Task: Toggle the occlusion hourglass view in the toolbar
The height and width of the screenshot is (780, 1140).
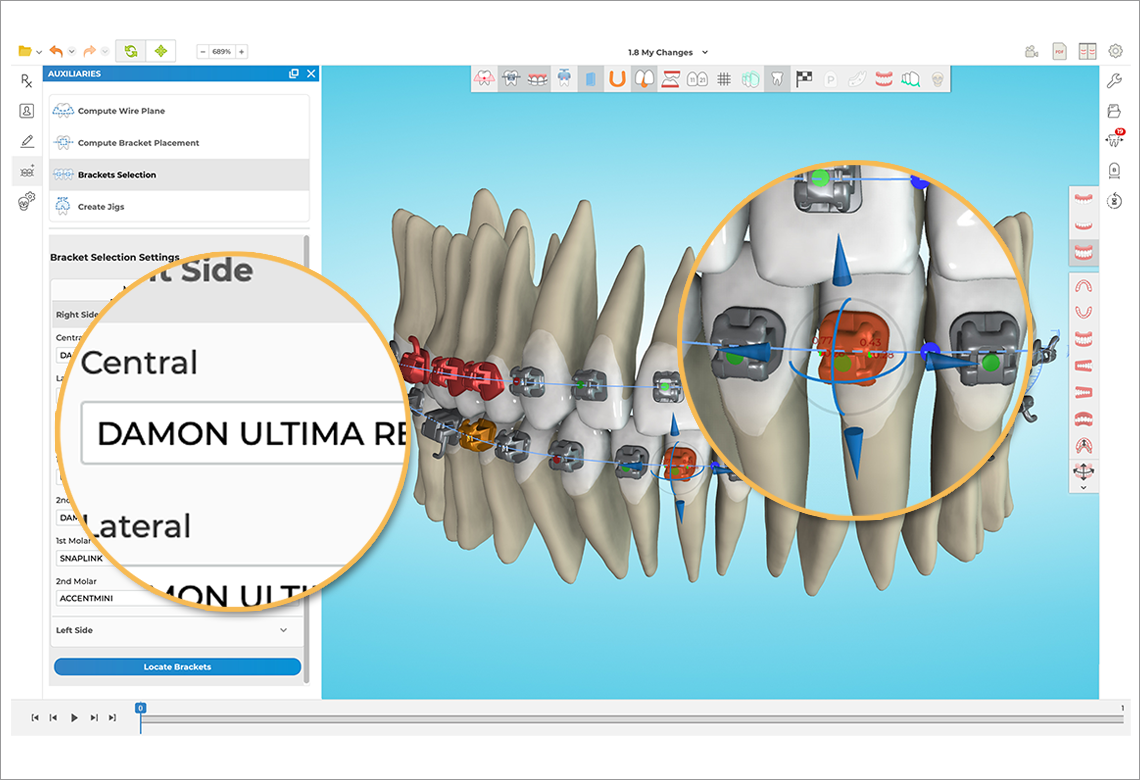Action: (x=671, y=77)
